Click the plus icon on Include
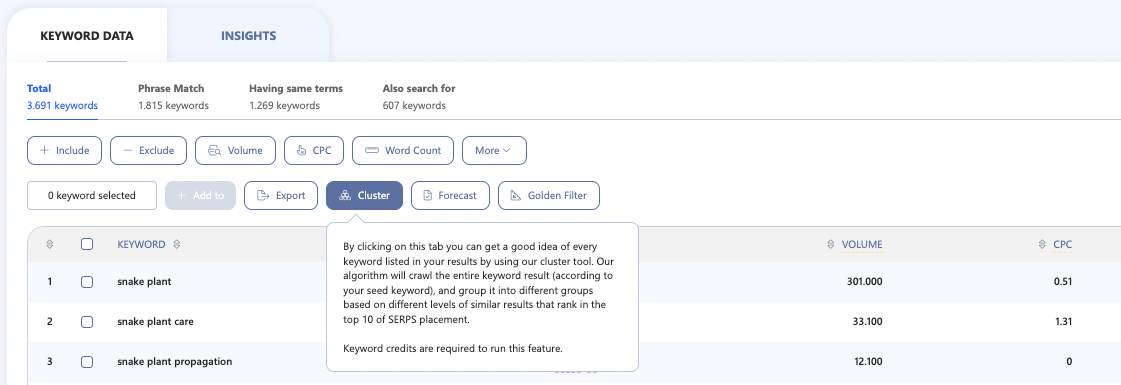This screenshot has height=385, width=1121. point(44,151)
